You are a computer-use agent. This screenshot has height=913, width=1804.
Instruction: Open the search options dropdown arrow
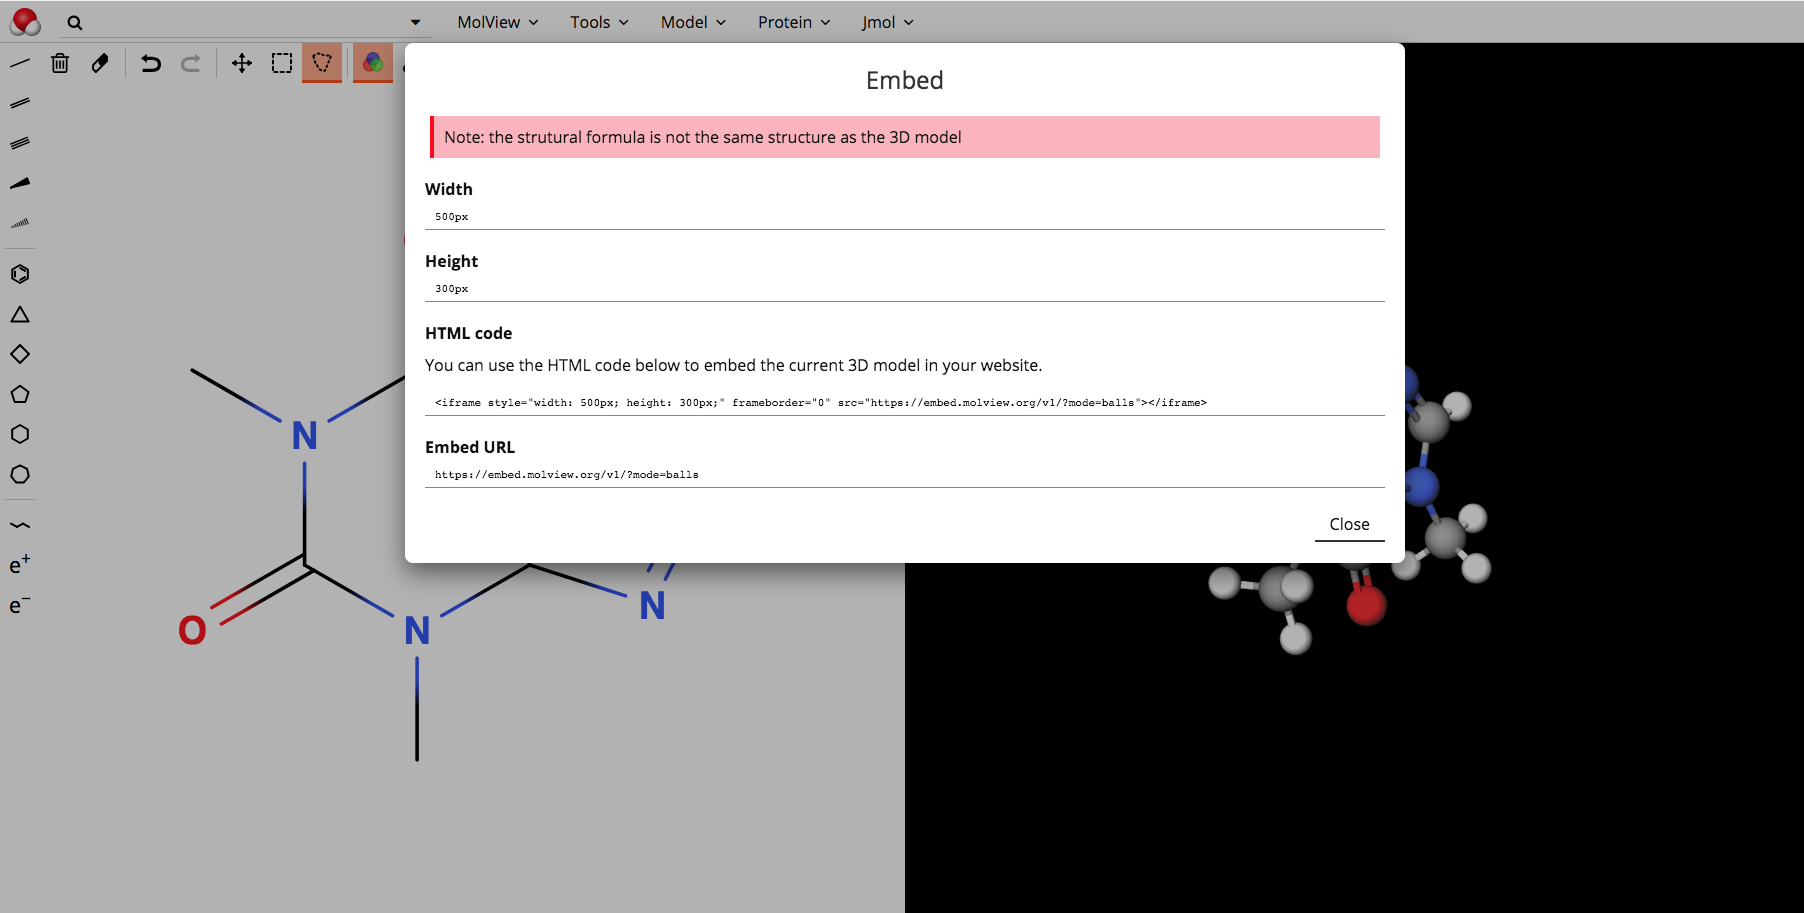(x=415, y=22)
